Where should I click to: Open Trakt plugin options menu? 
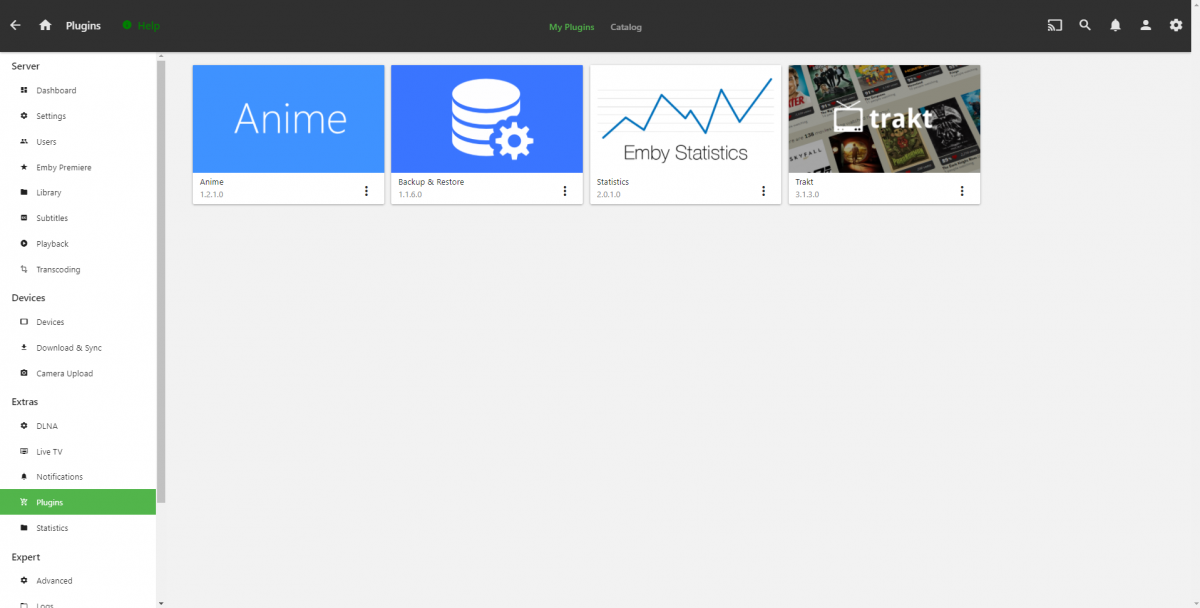(962, 191)
